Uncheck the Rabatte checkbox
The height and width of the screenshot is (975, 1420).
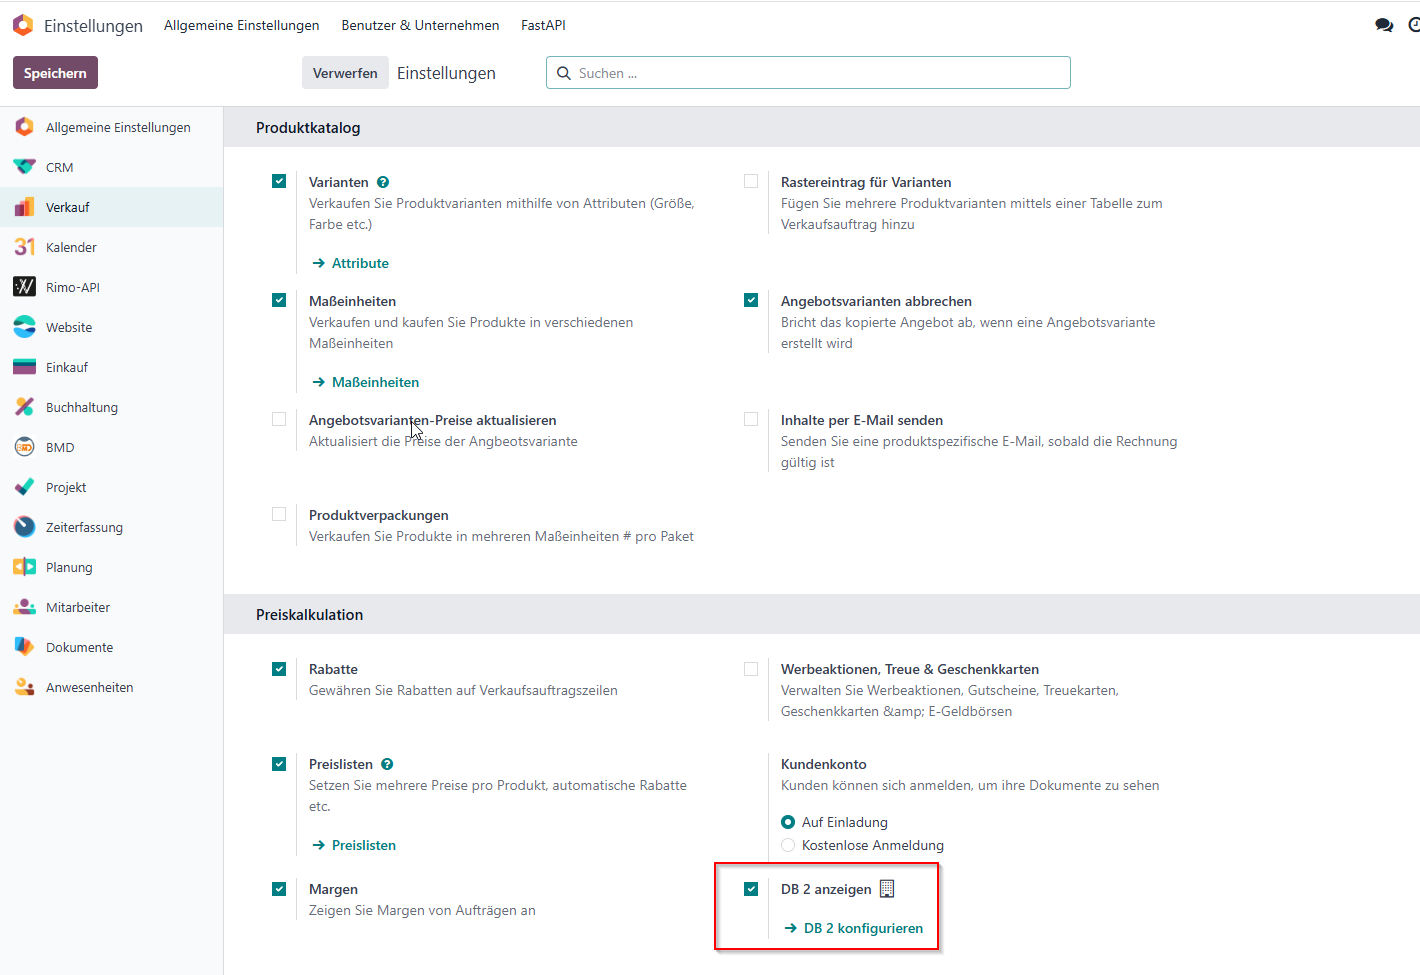[x=279, y=669]
